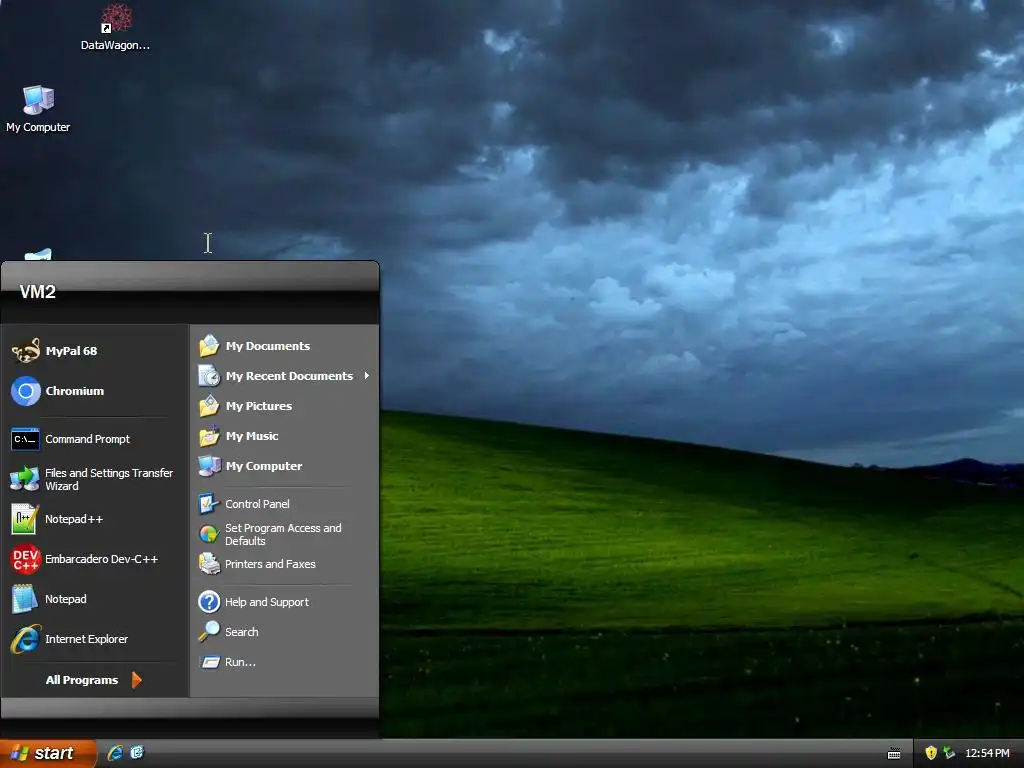
Task: Open MyPal 68 from the Start menu
Action: click(95, 351)
